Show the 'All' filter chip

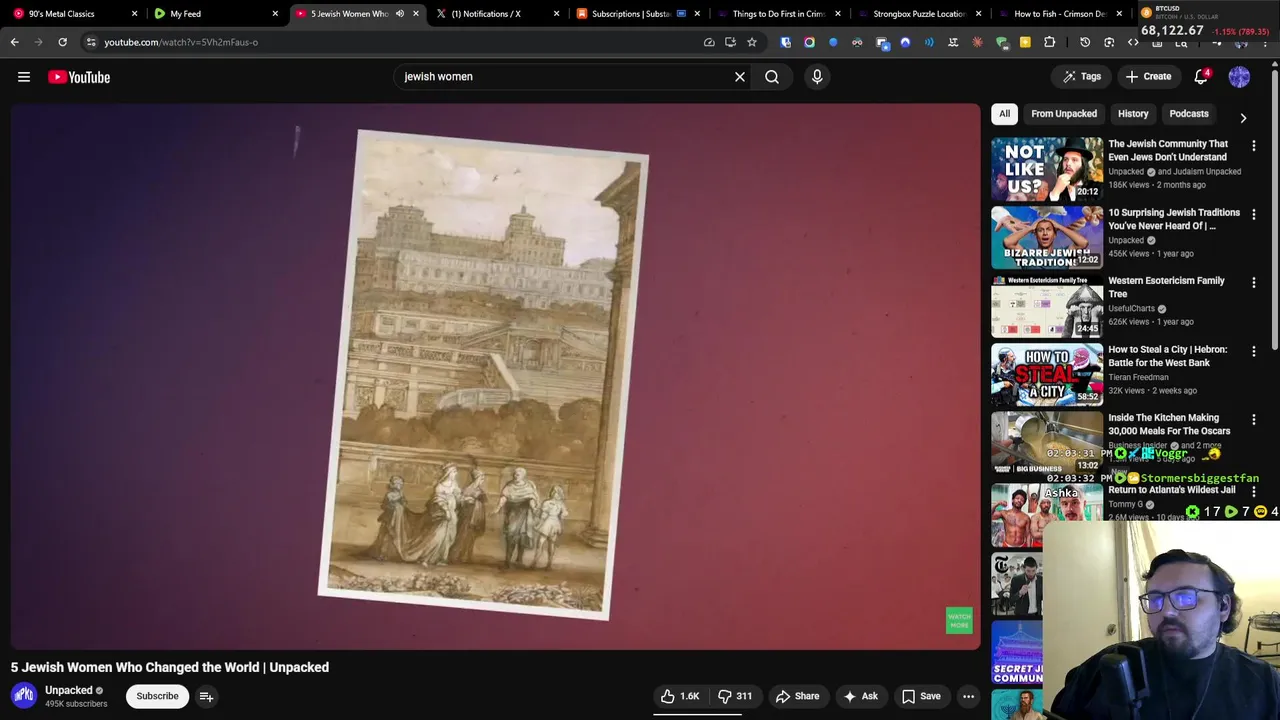[1004, 114]
